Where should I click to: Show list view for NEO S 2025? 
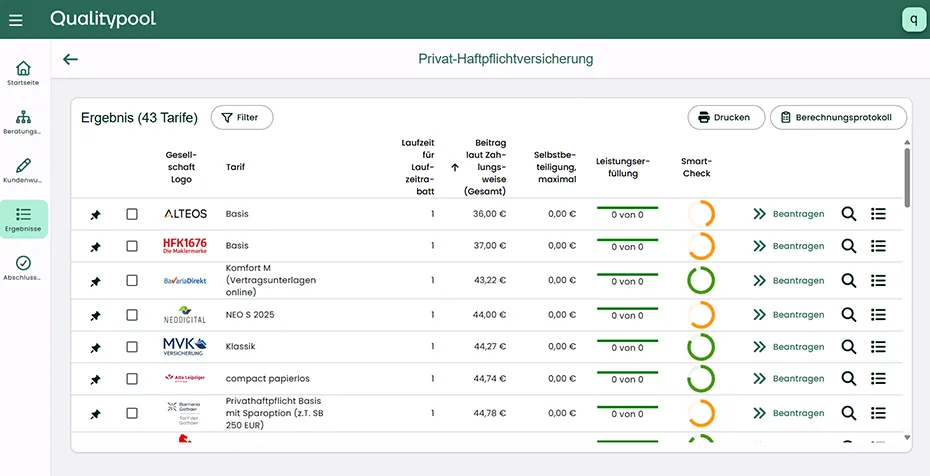pyautogui.click(x=878, y=315)
